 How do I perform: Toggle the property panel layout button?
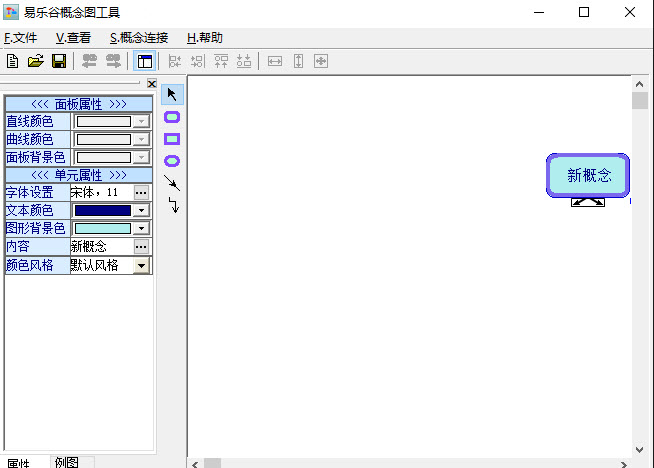[144, 61]
